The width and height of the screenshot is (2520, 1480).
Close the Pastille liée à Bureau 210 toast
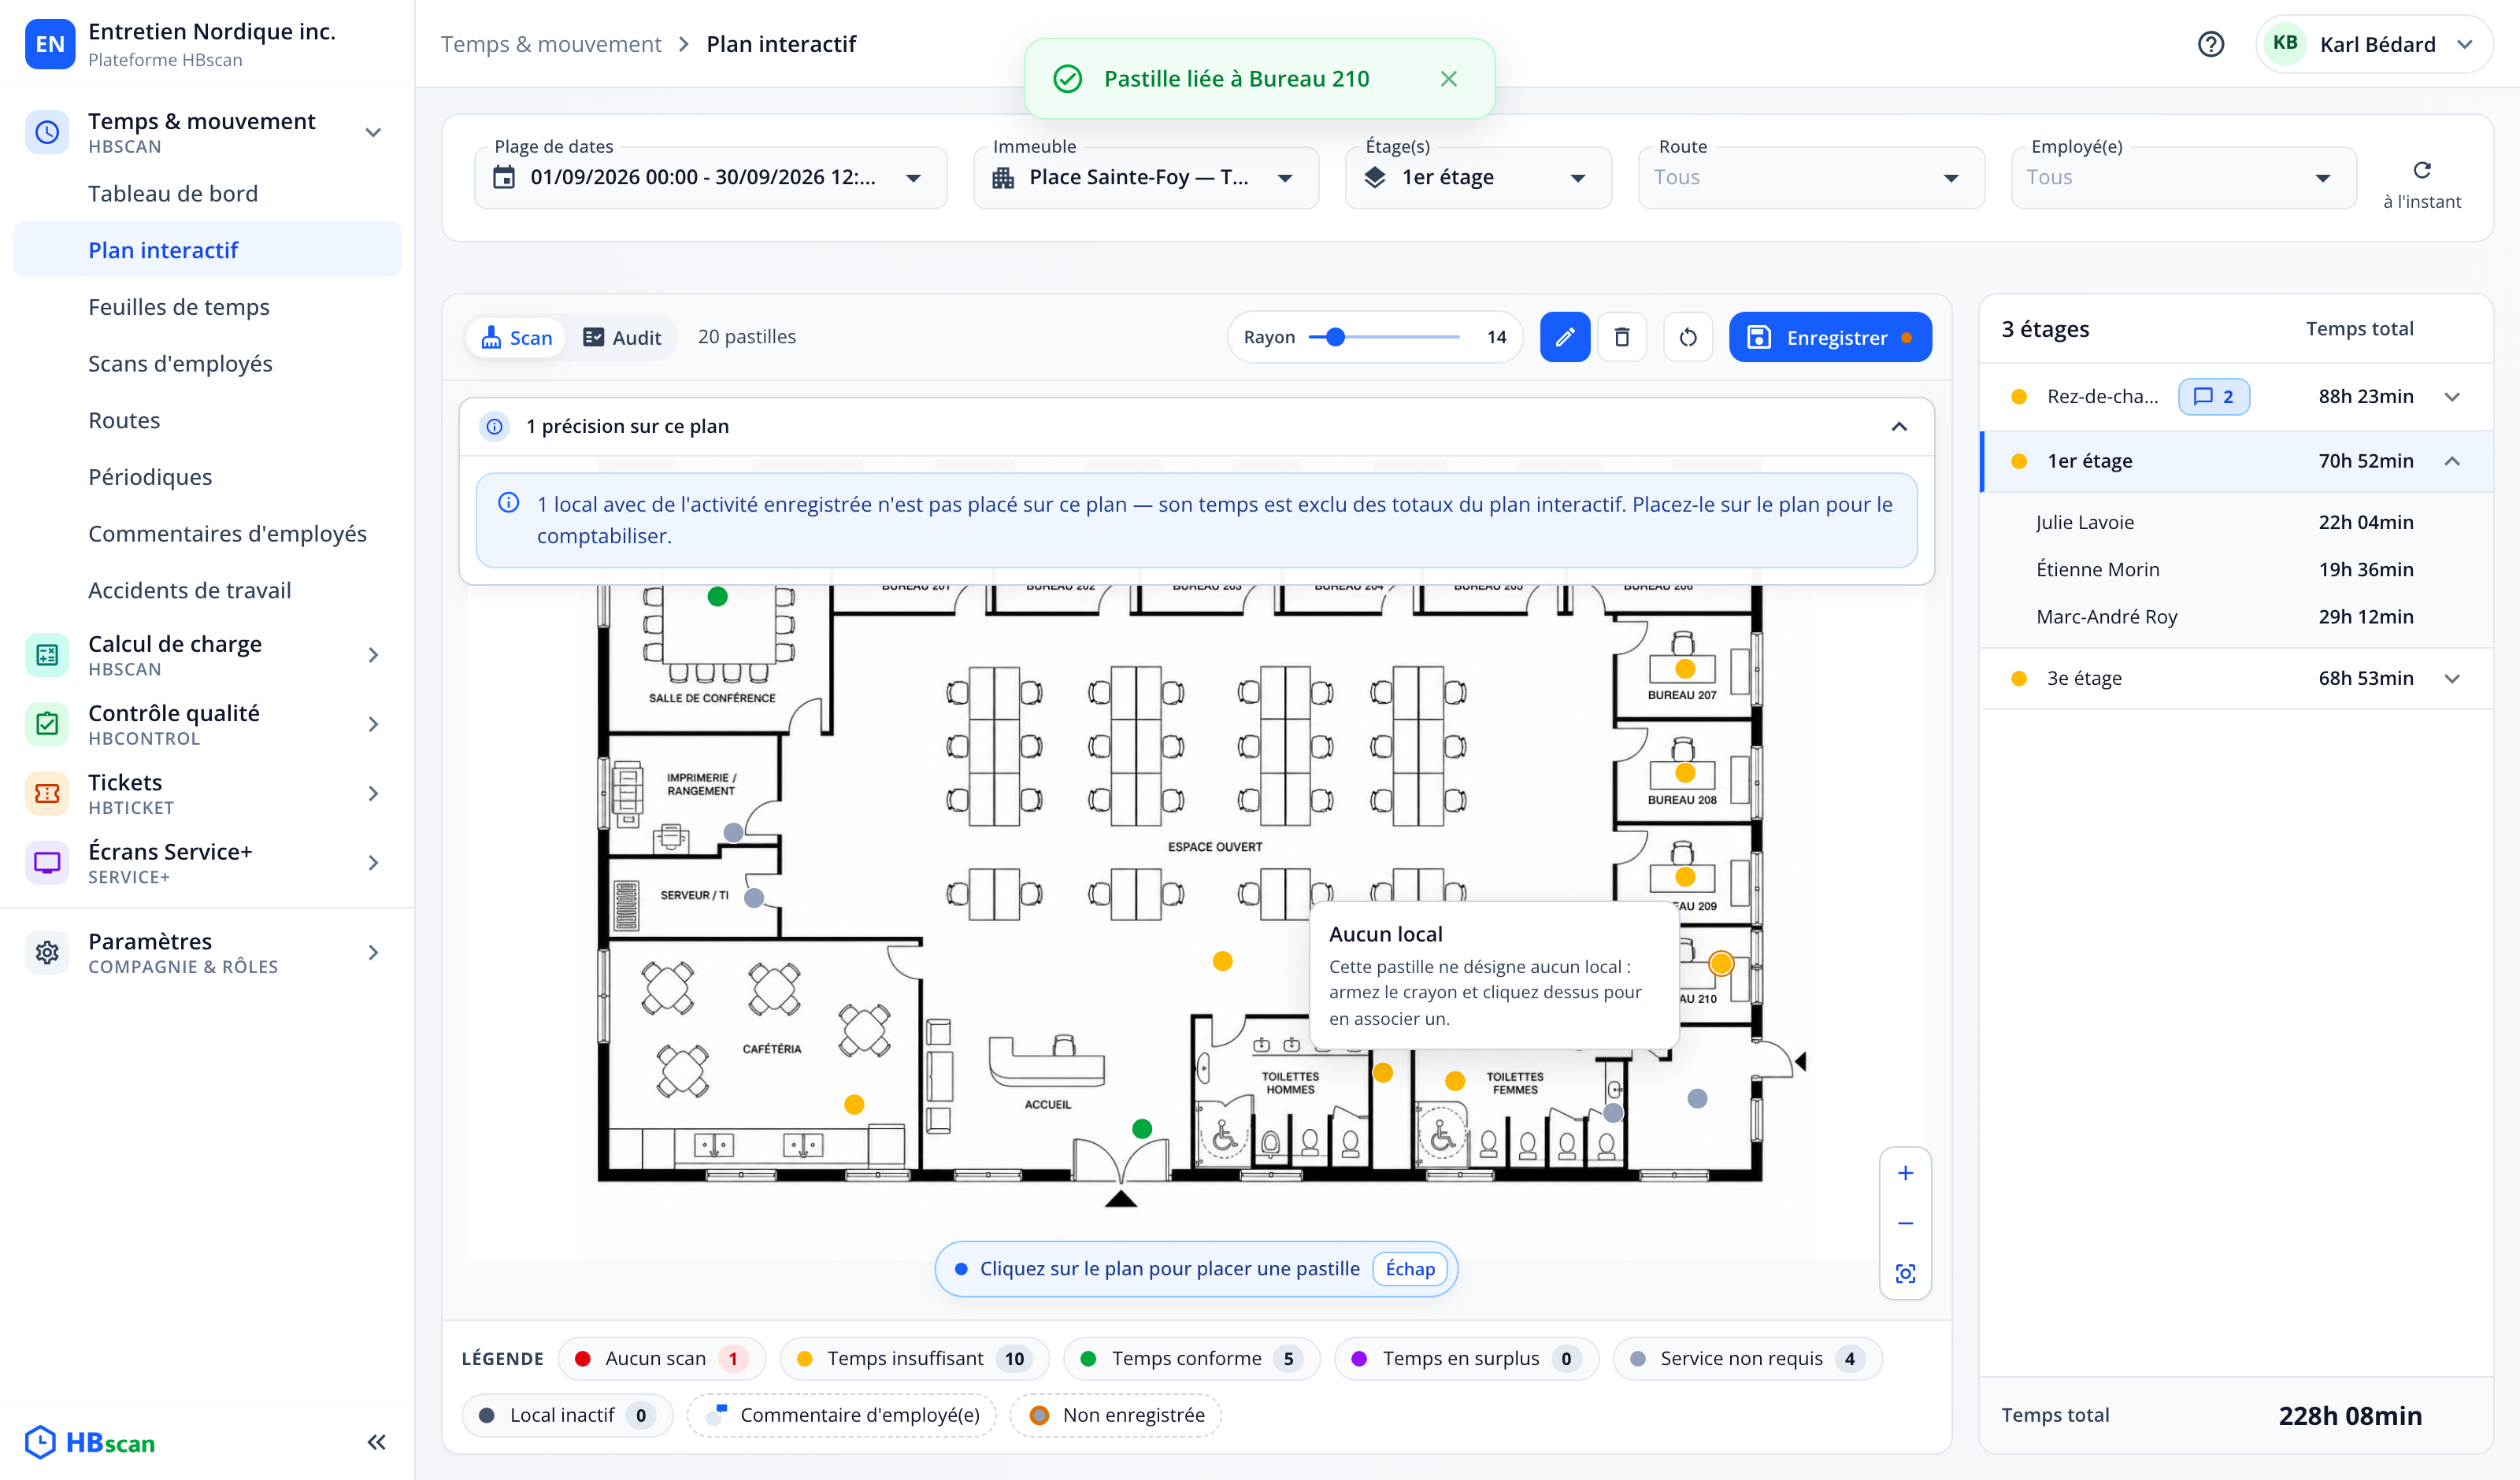pyautogui.click(x=1449, y=79)
